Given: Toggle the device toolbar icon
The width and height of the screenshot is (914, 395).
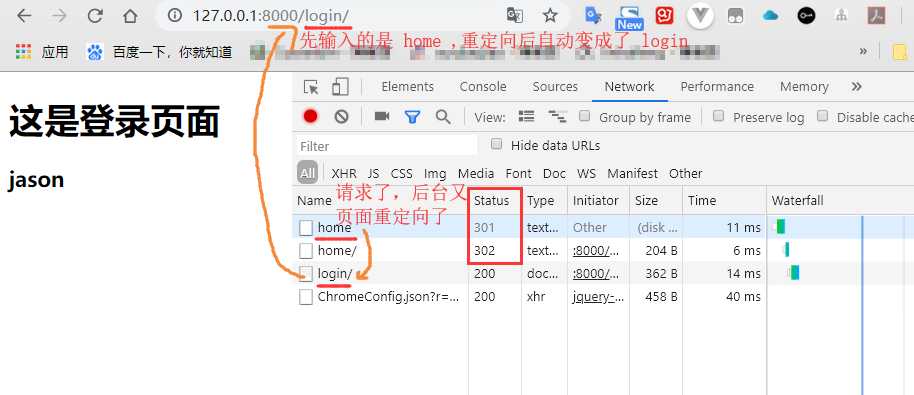Looking at the screenshot, I should 340,87.
